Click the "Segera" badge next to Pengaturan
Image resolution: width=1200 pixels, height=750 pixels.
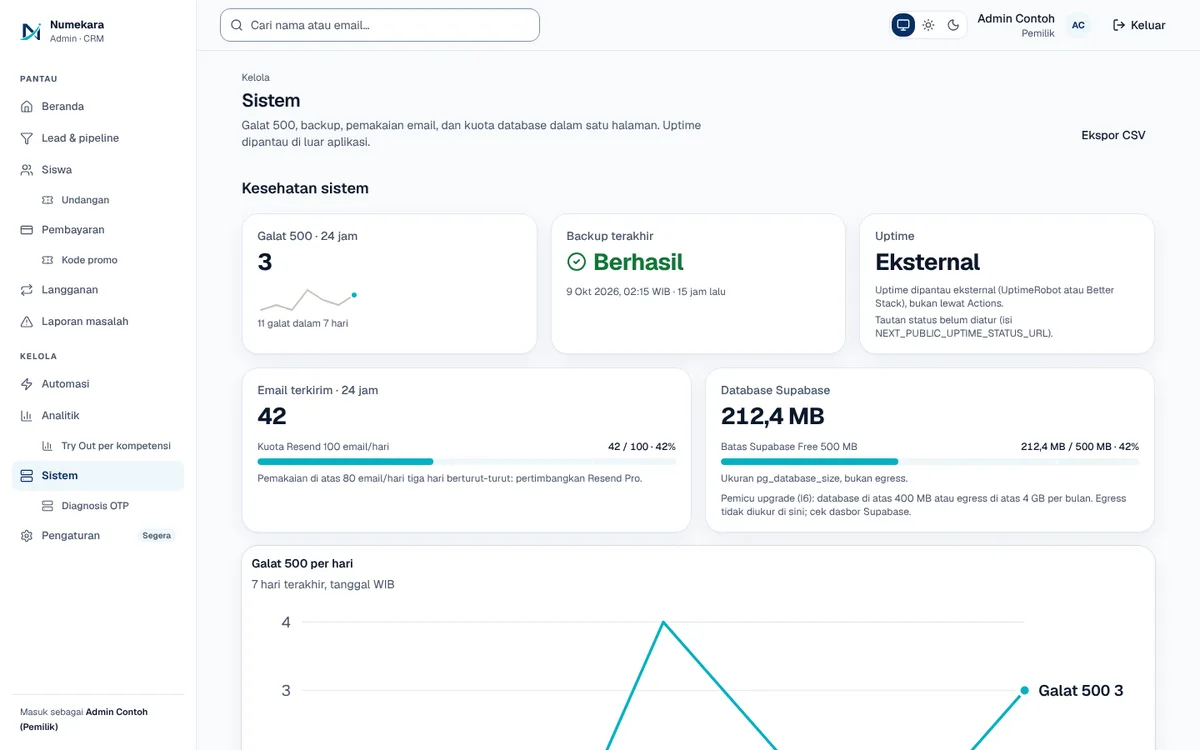(157, 536)
